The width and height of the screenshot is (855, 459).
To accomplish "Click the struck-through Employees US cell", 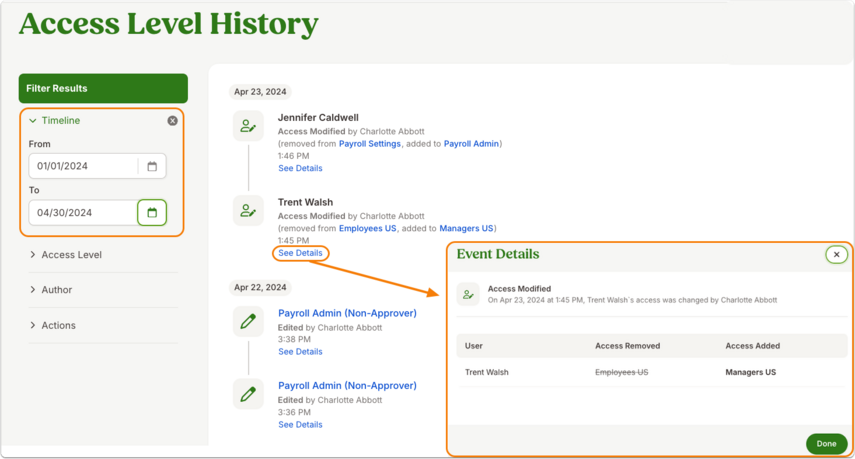I will (622, 372).
